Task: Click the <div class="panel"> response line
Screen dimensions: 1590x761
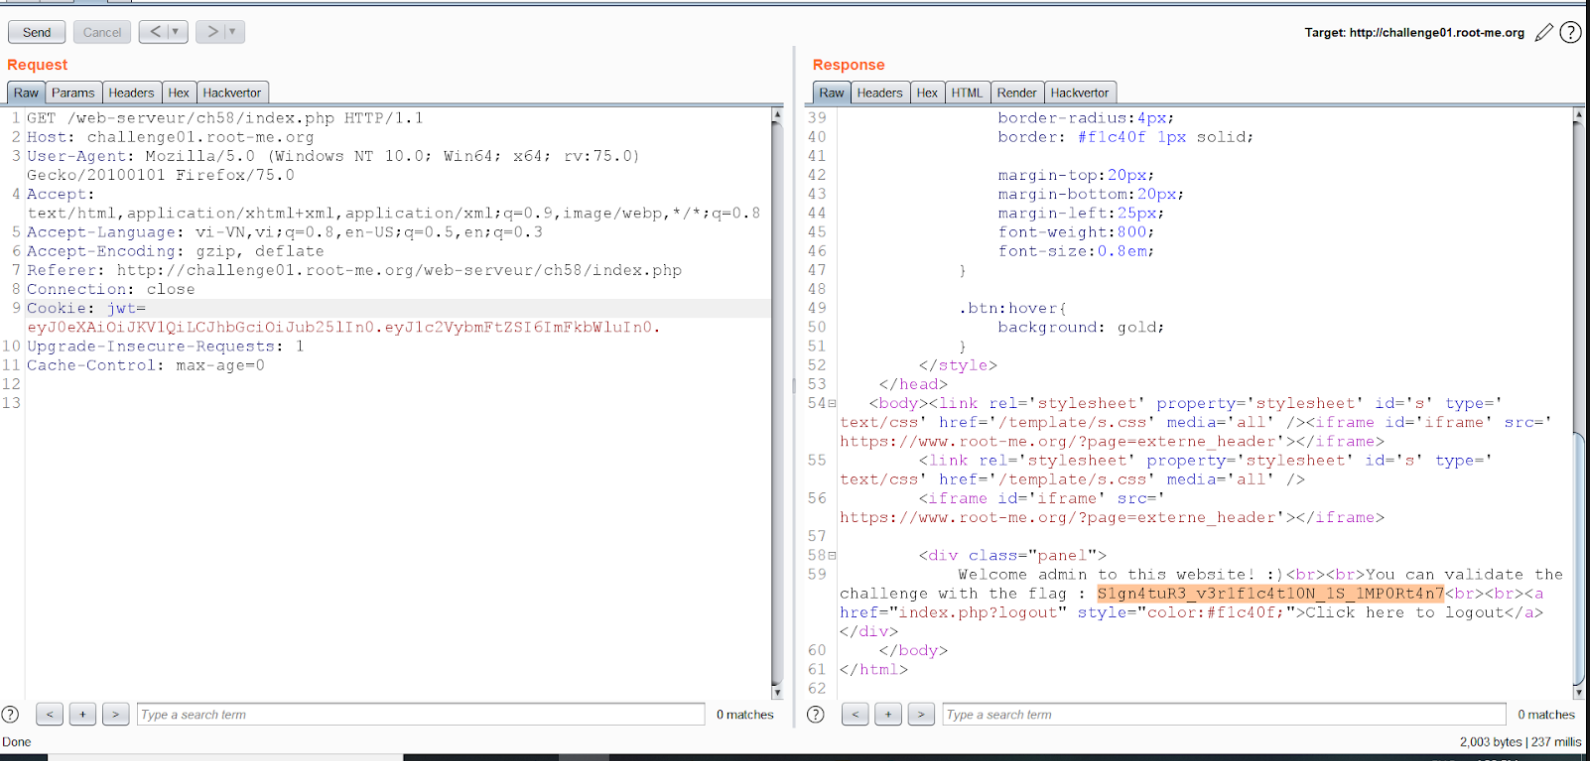Action: click(1013, 556)
